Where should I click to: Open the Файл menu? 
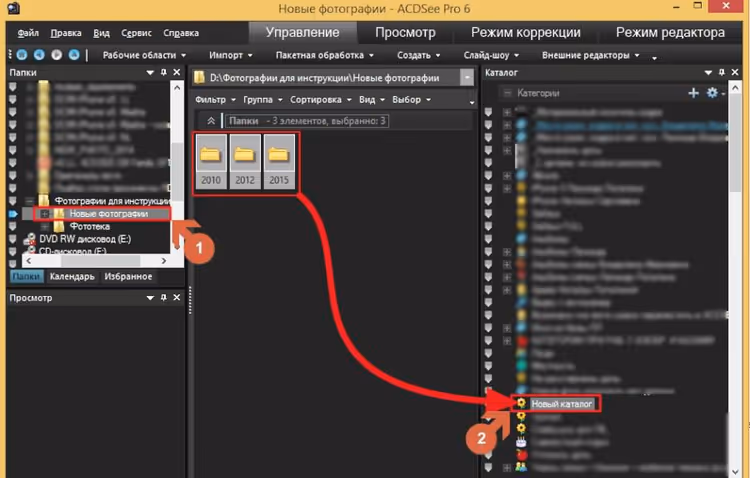28,33
